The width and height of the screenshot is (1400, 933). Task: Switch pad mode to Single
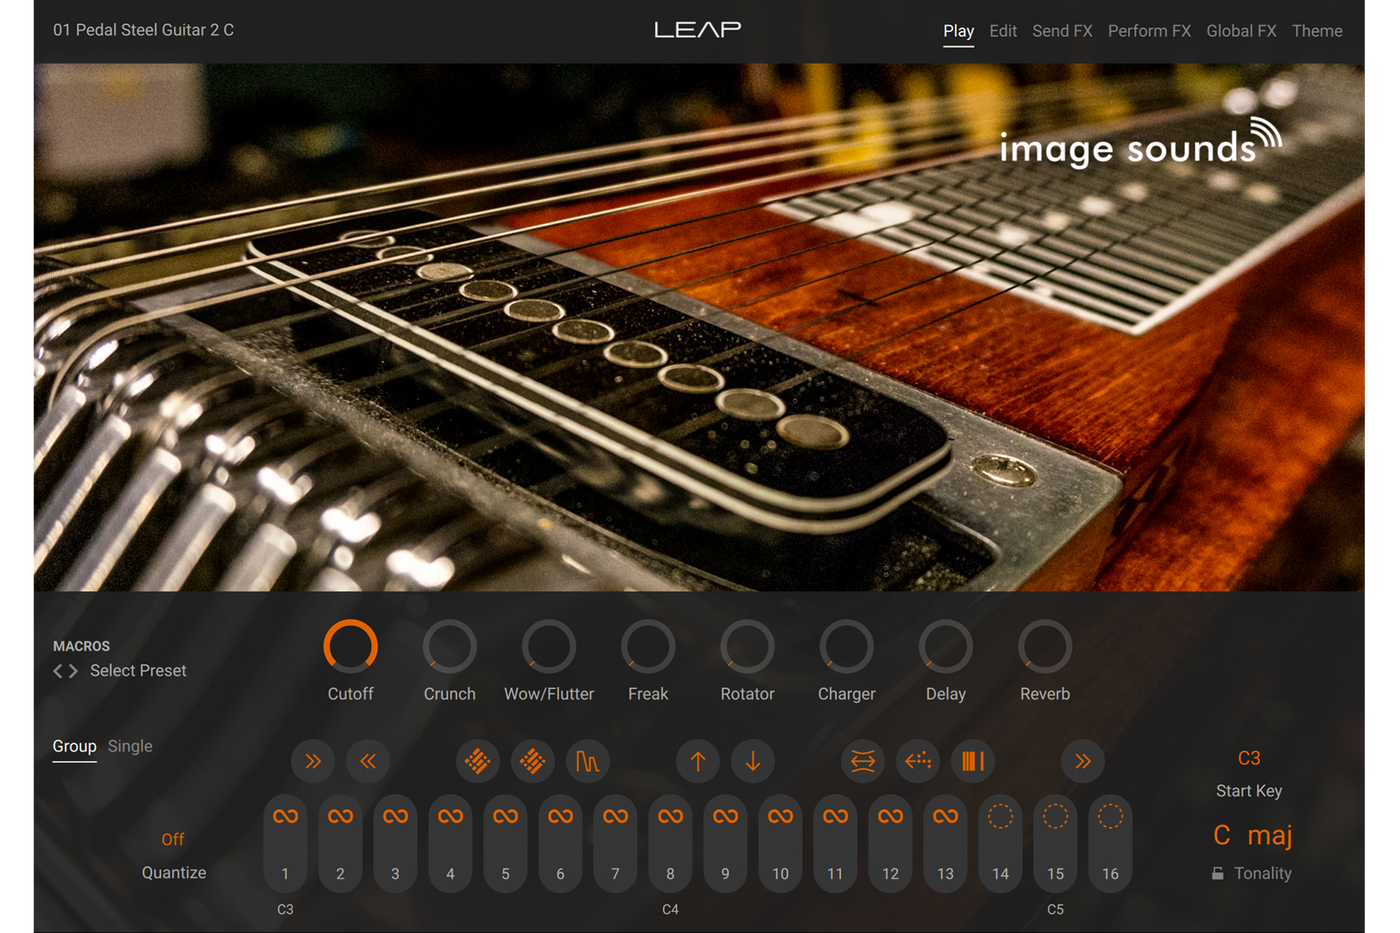coord(130,746)
